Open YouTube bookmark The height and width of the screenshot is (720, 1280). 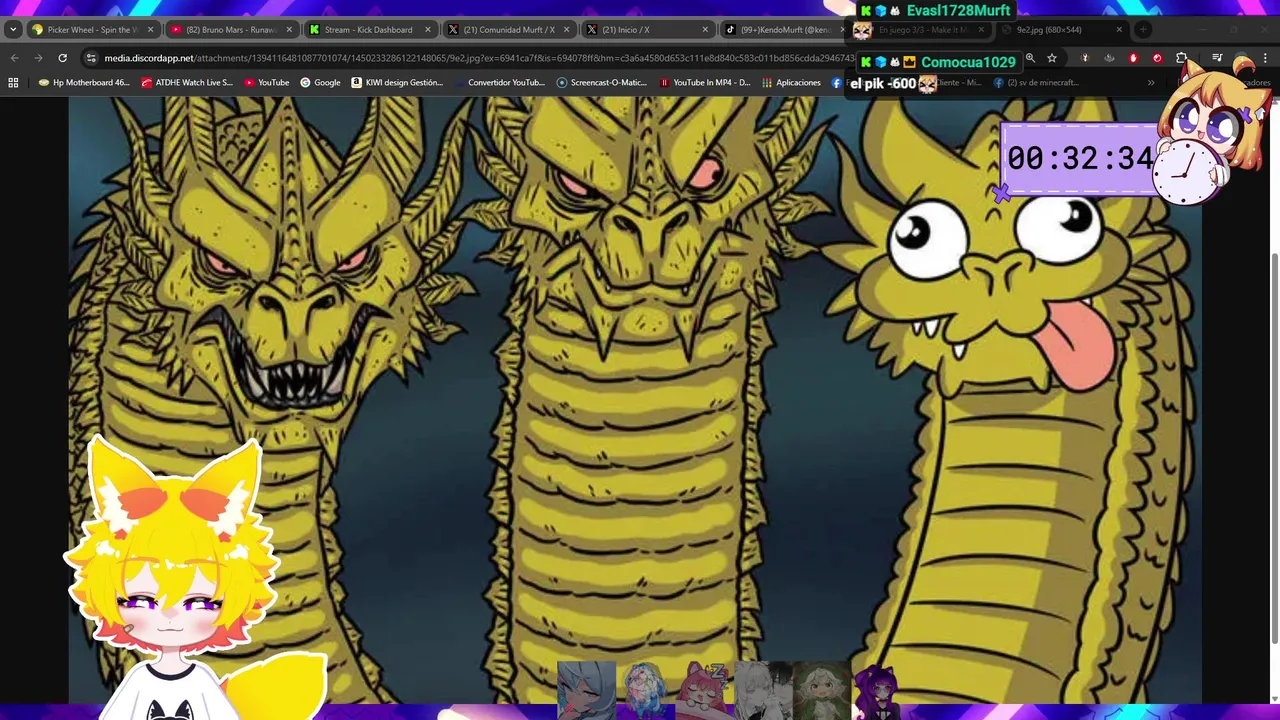tap(267, 83)
